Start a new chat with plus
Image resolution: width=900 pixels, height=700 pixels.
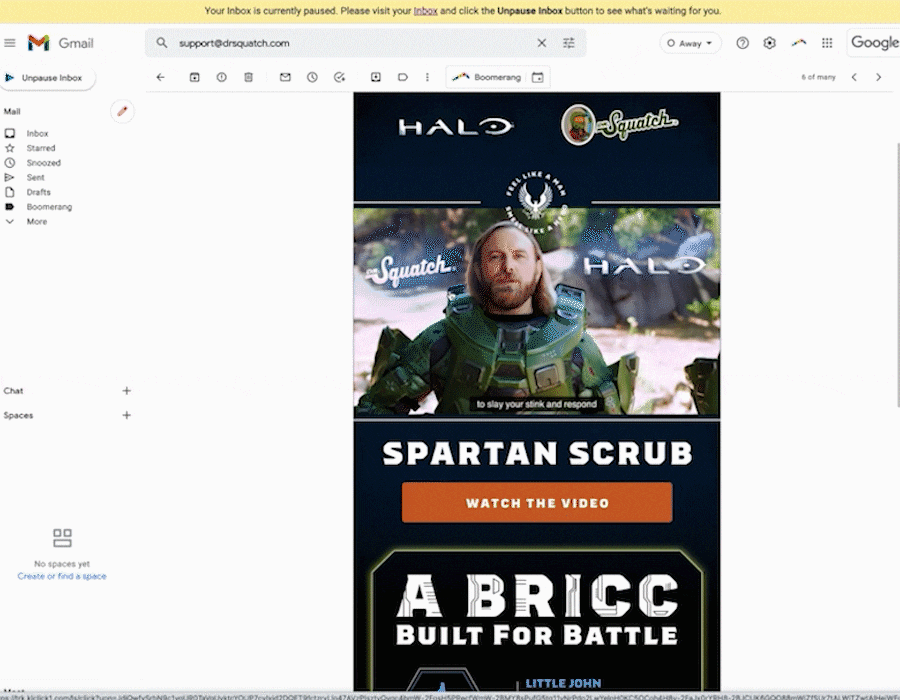[x=127, y=391]
